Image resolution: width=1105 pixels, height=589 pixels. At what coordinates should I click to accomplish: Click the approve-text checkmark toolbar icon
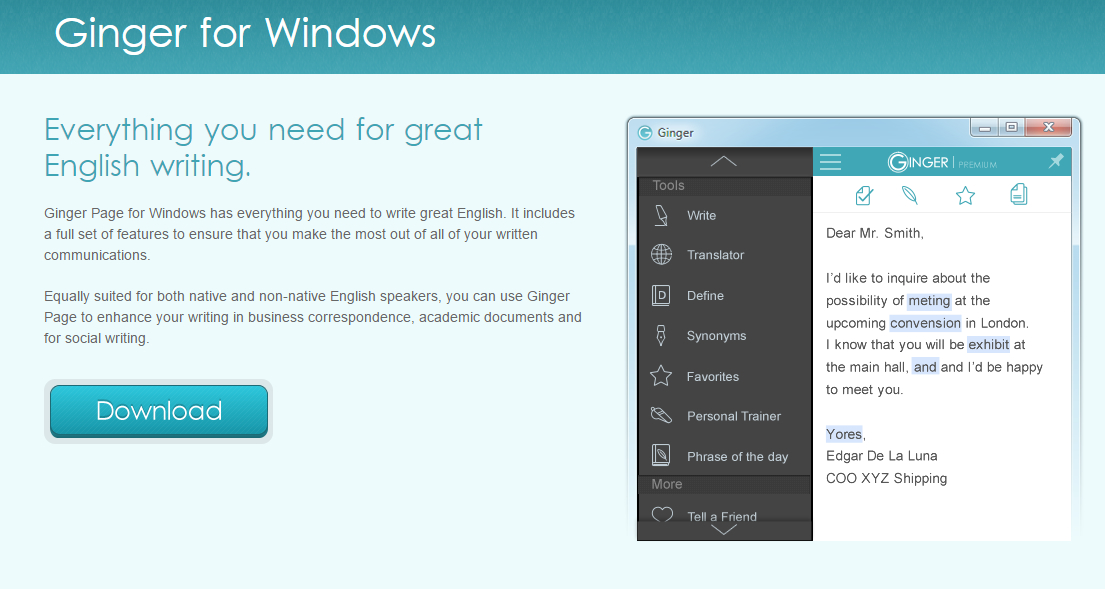[864, 195]
